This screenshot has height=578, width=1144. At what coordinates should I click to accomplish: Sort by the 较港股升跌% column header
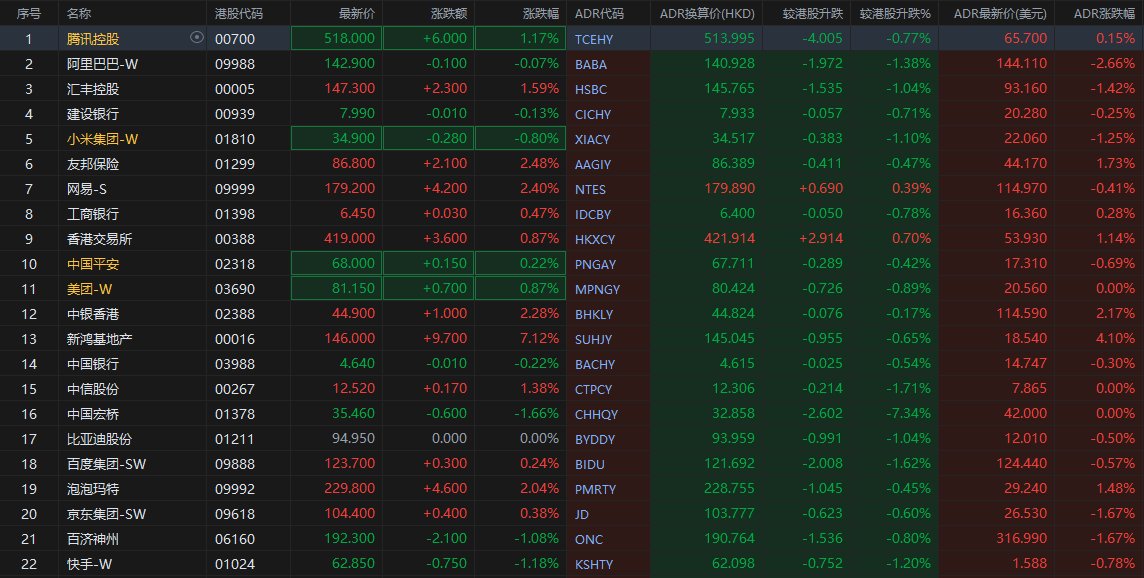coord(895,13)
